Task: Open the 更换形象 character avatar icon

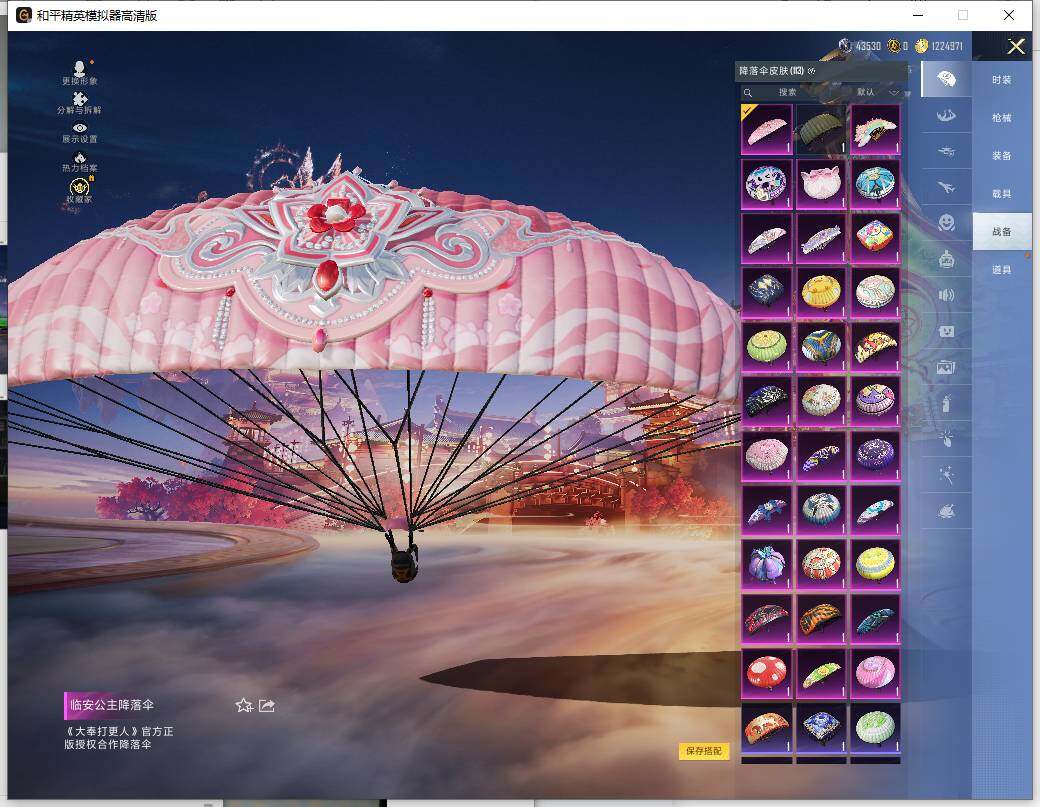Action: pos(79,68)
